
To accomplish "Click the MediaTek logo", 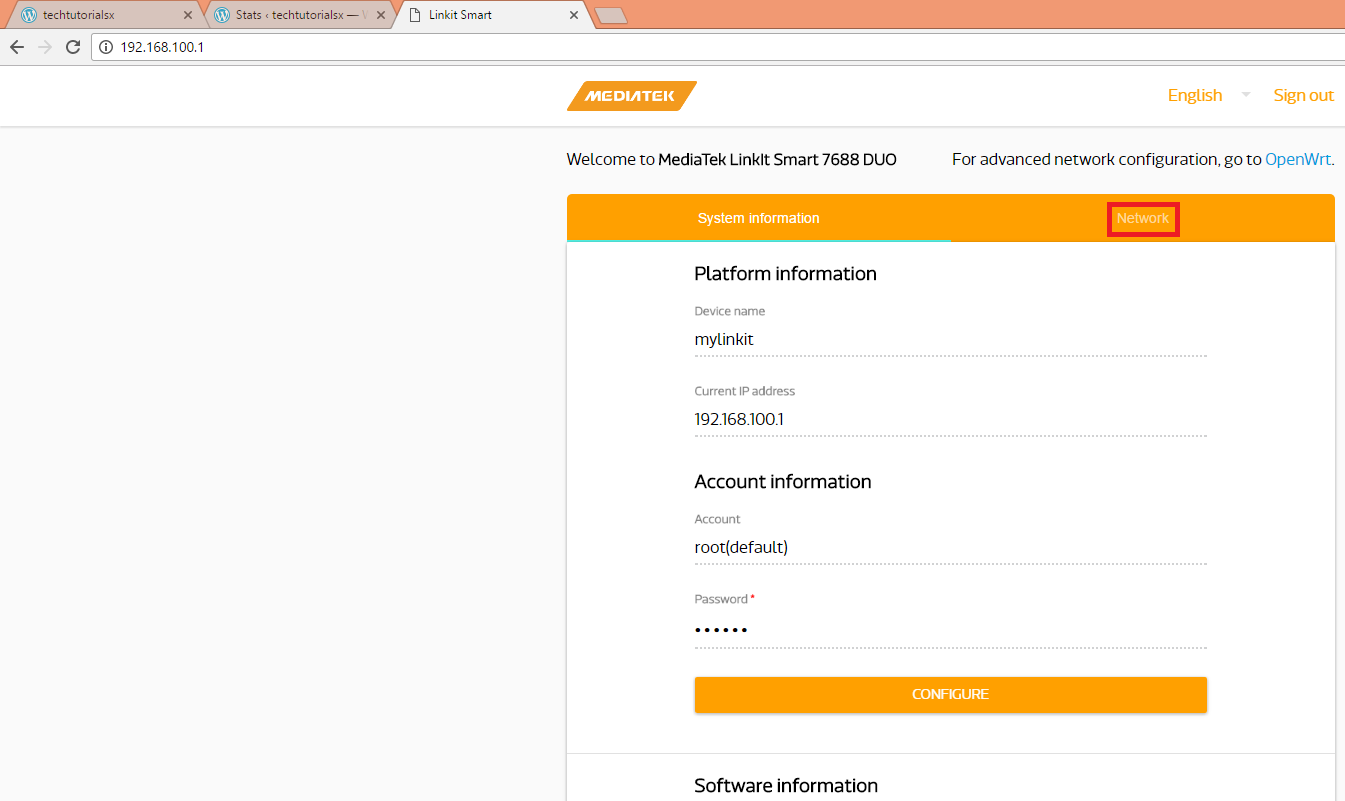I will point(631,96).
